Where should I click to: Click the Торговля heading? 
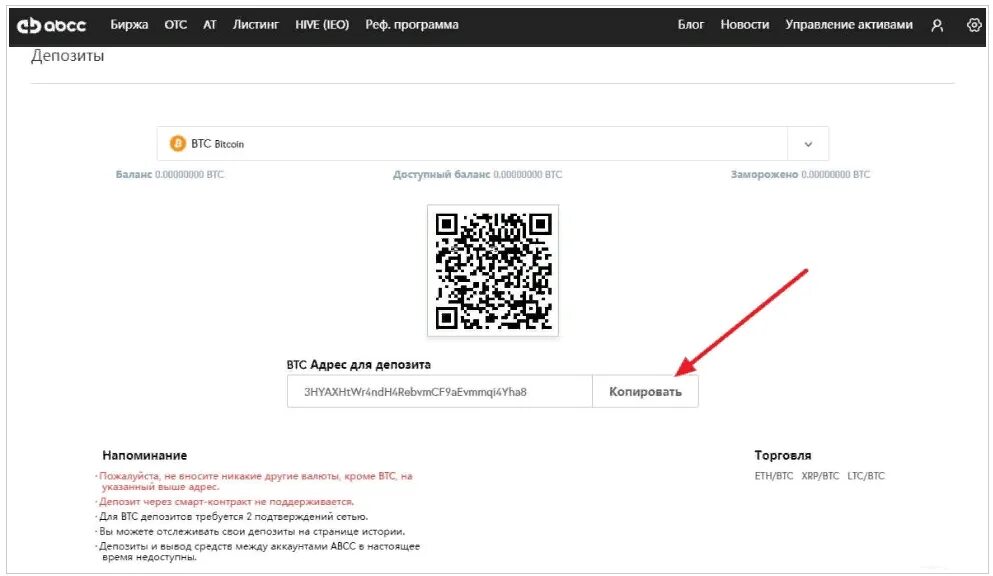782,455
